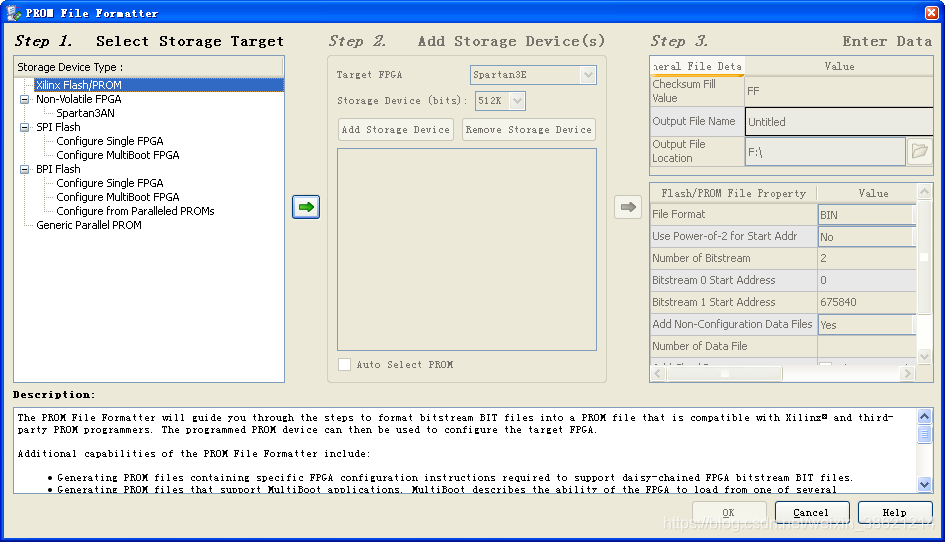Collapse the BPI Flash tree node
This screenshot has height=542, width=945.
click(25, 169)
